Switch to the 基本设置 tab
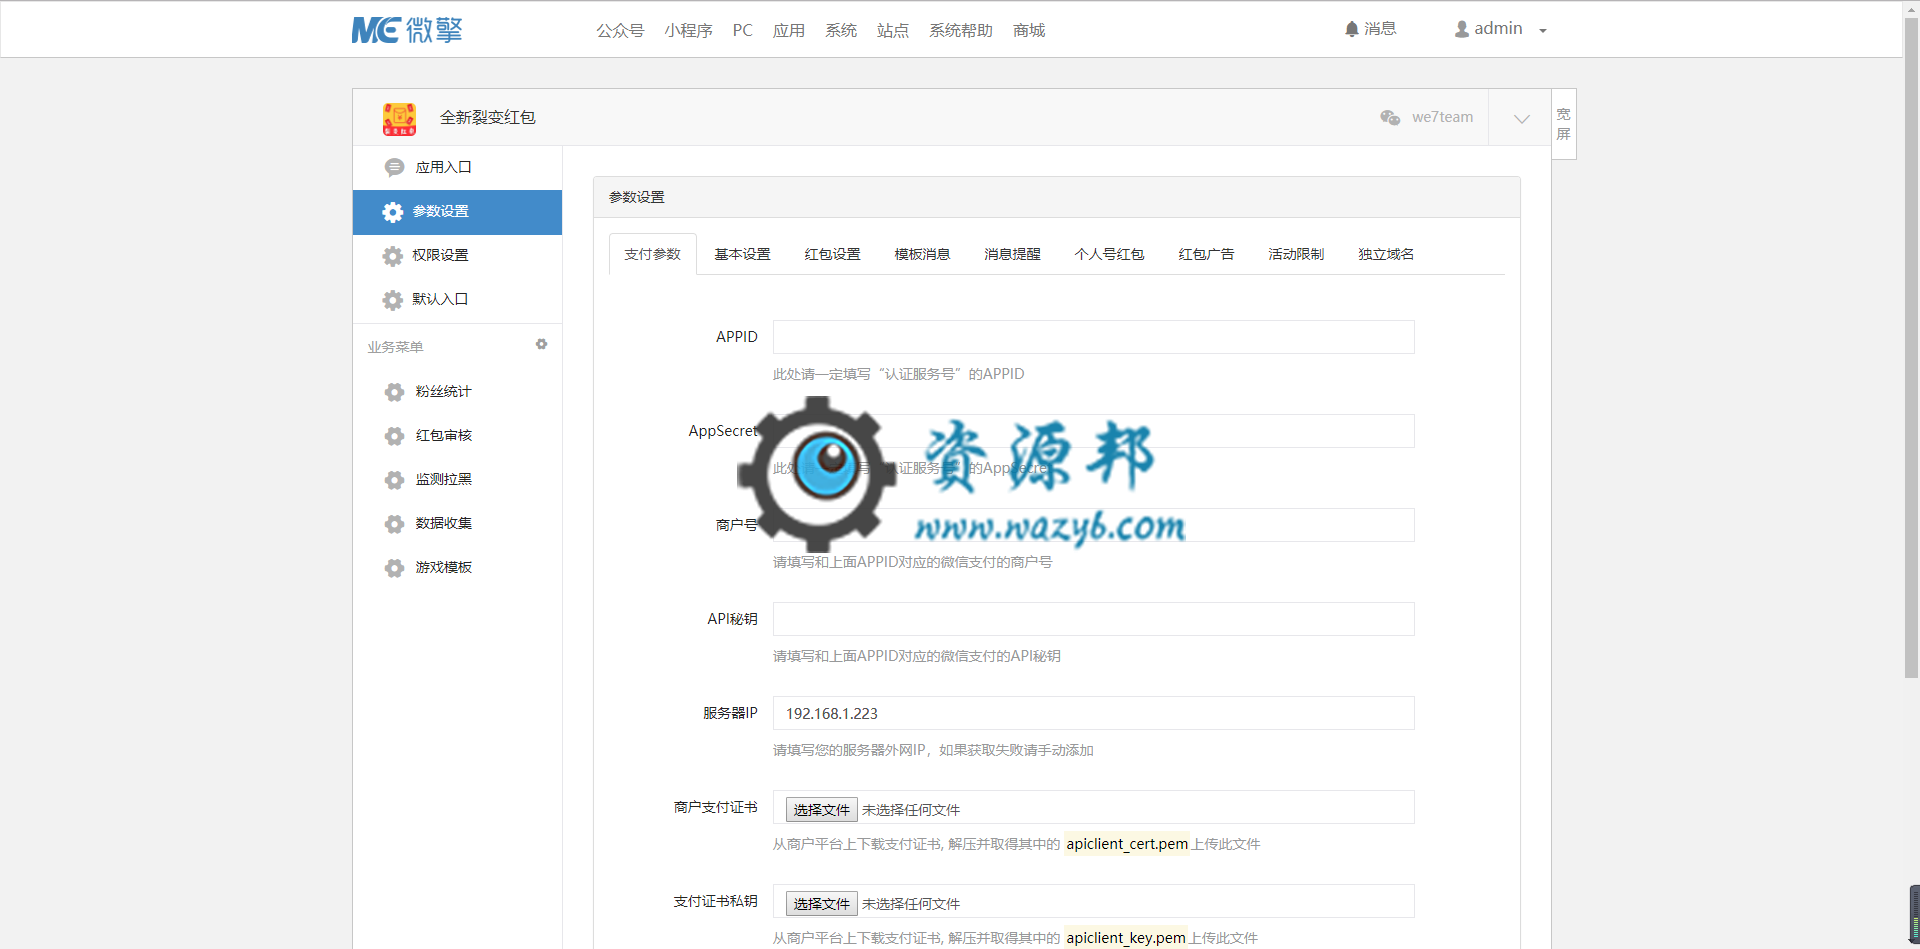Image resolution: width=1920 pixels, height=949 pixels. pyautogui.click(x=742, y=255)
